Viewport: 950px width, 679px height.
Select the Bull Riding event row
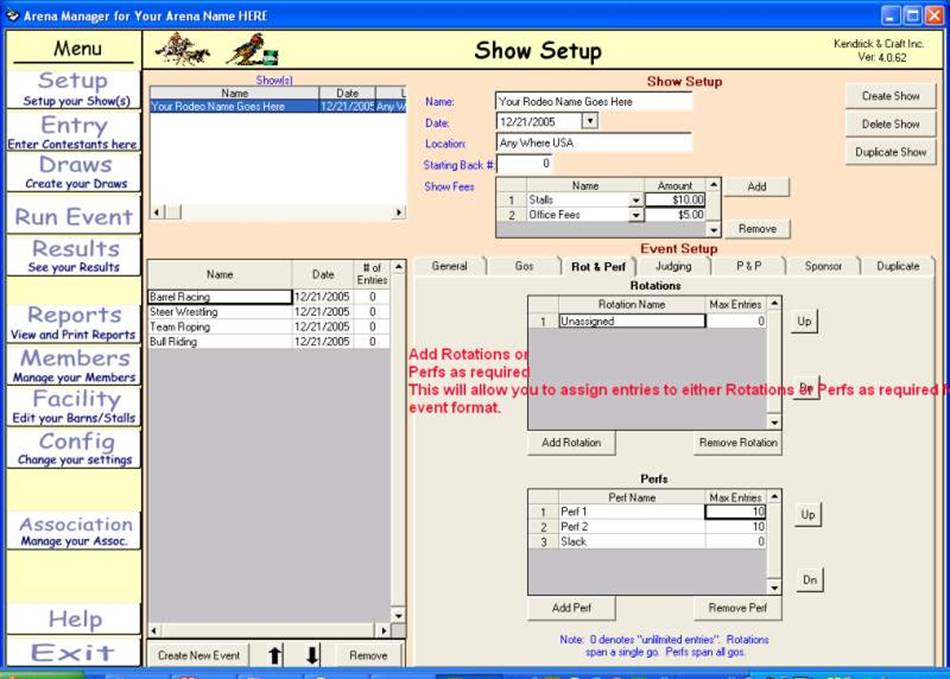(219, 342)
